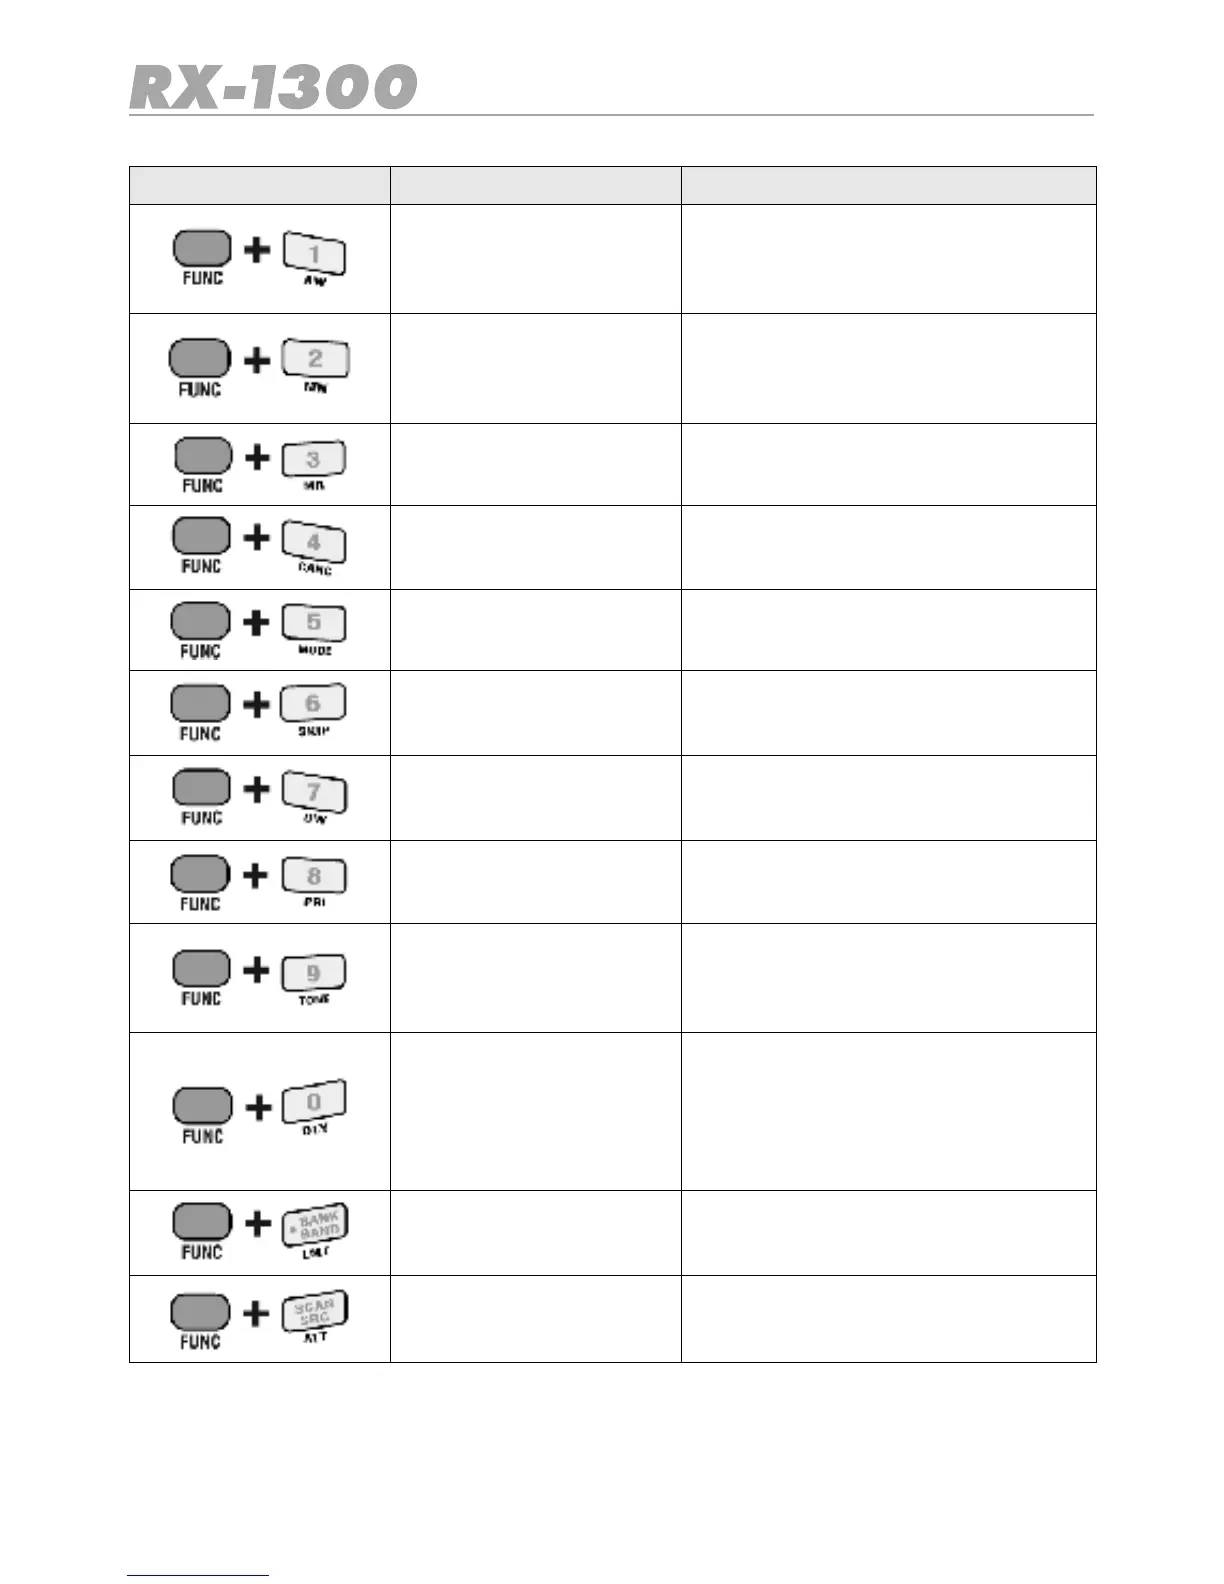Image resolution: width=1224 pixels, height=1584 pixels.
Task: Click the number 7 key icon
Action: click(x=314, y=792)
